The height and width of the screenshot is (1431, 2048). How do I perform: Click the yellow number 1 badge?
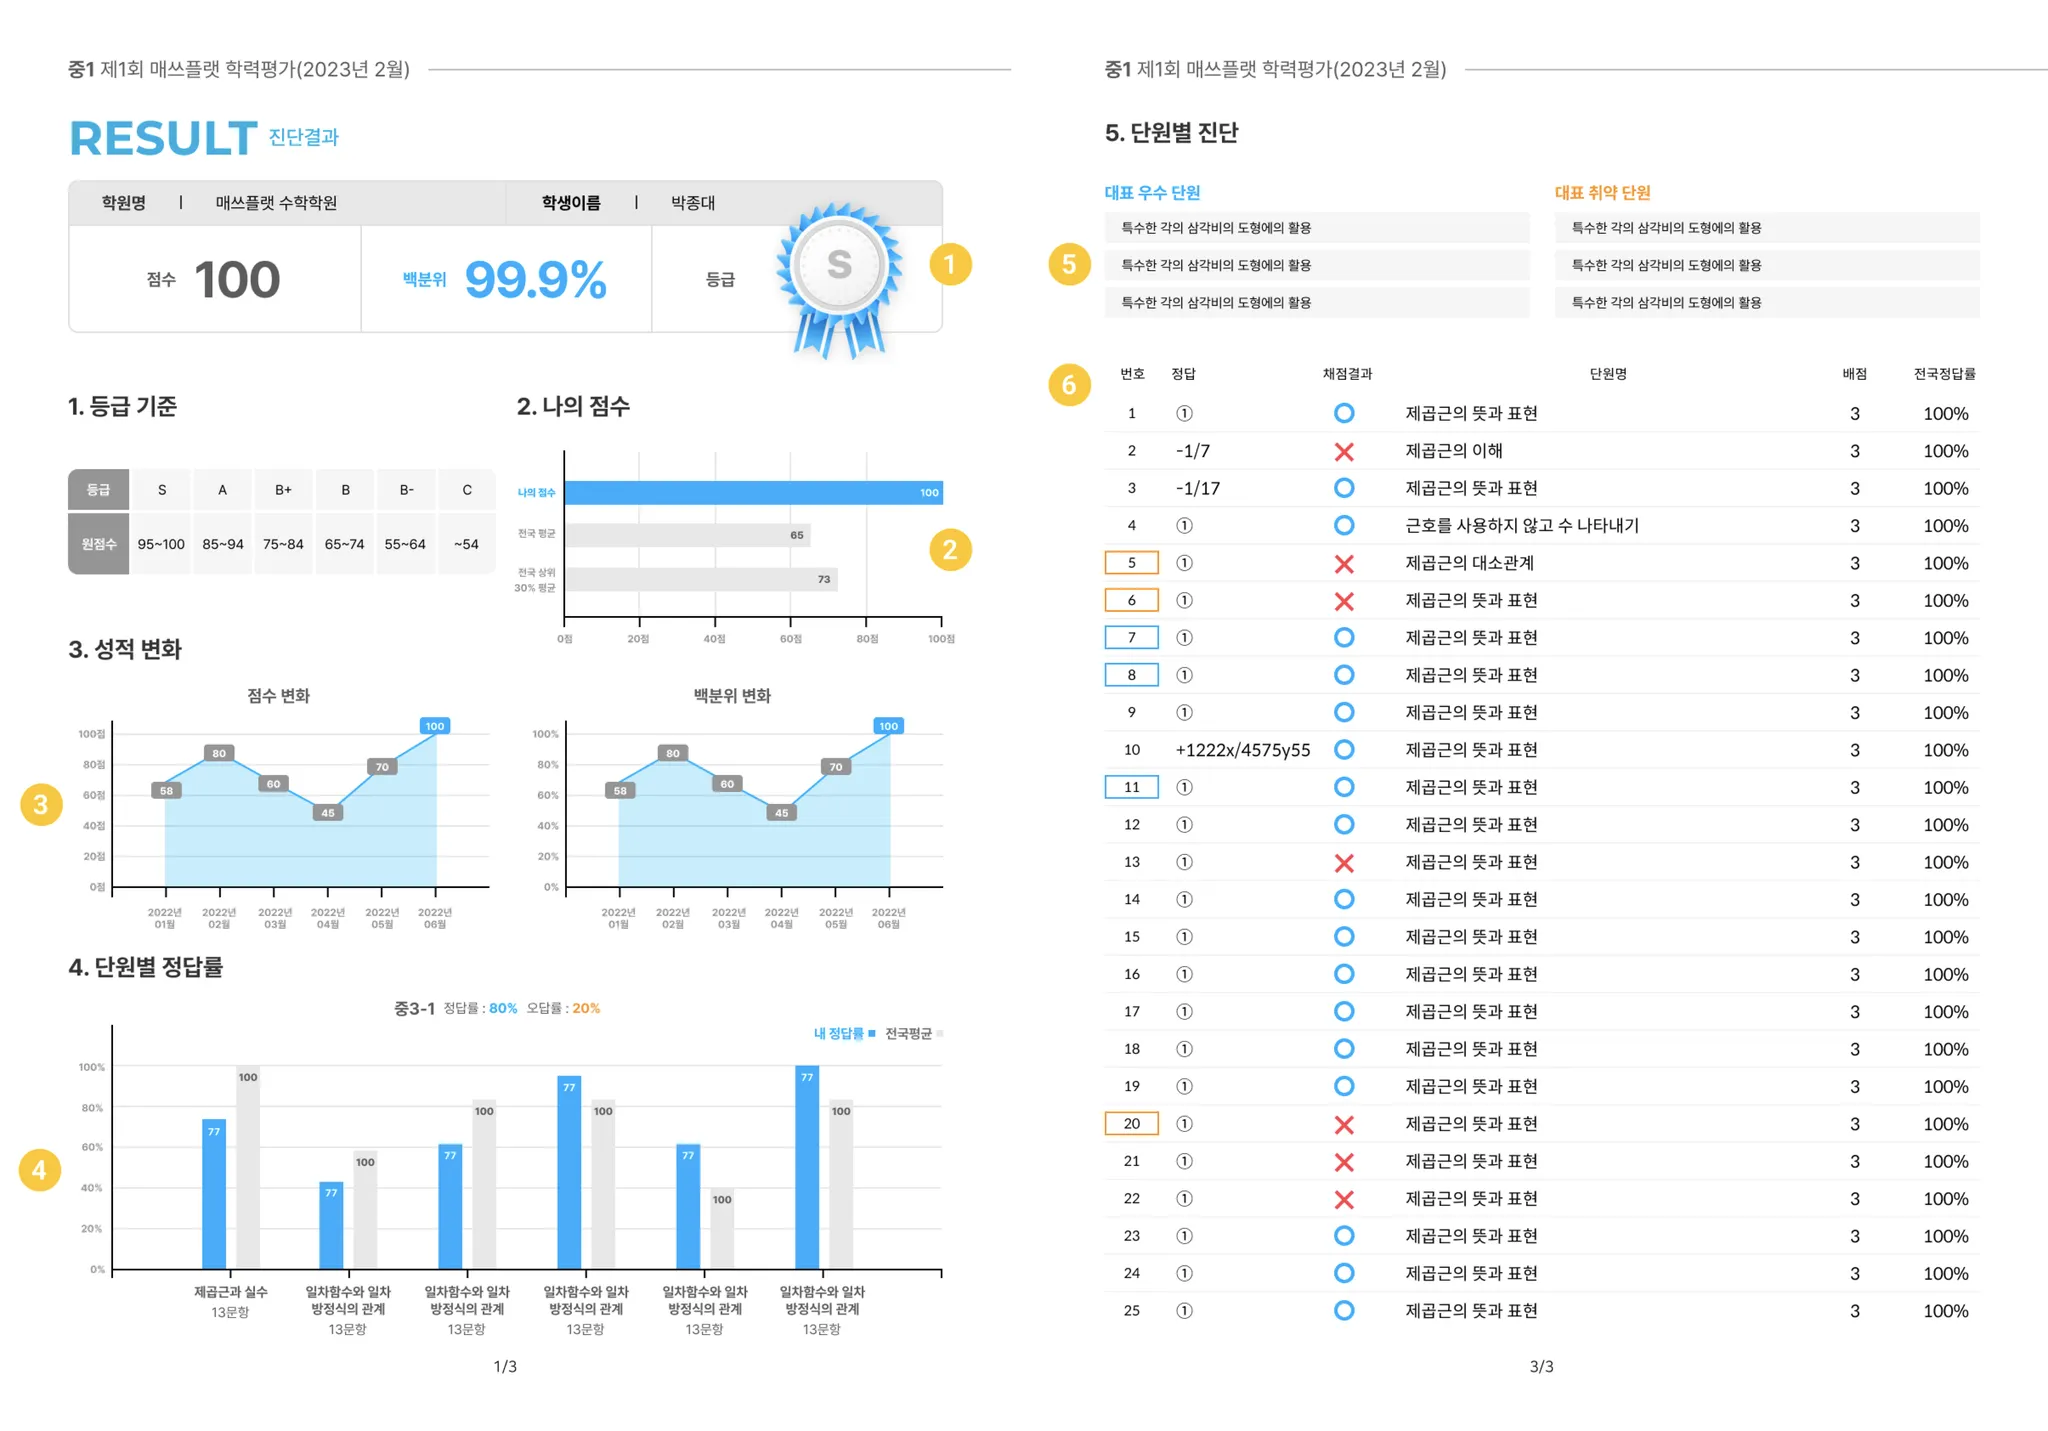tap(950, 265)
